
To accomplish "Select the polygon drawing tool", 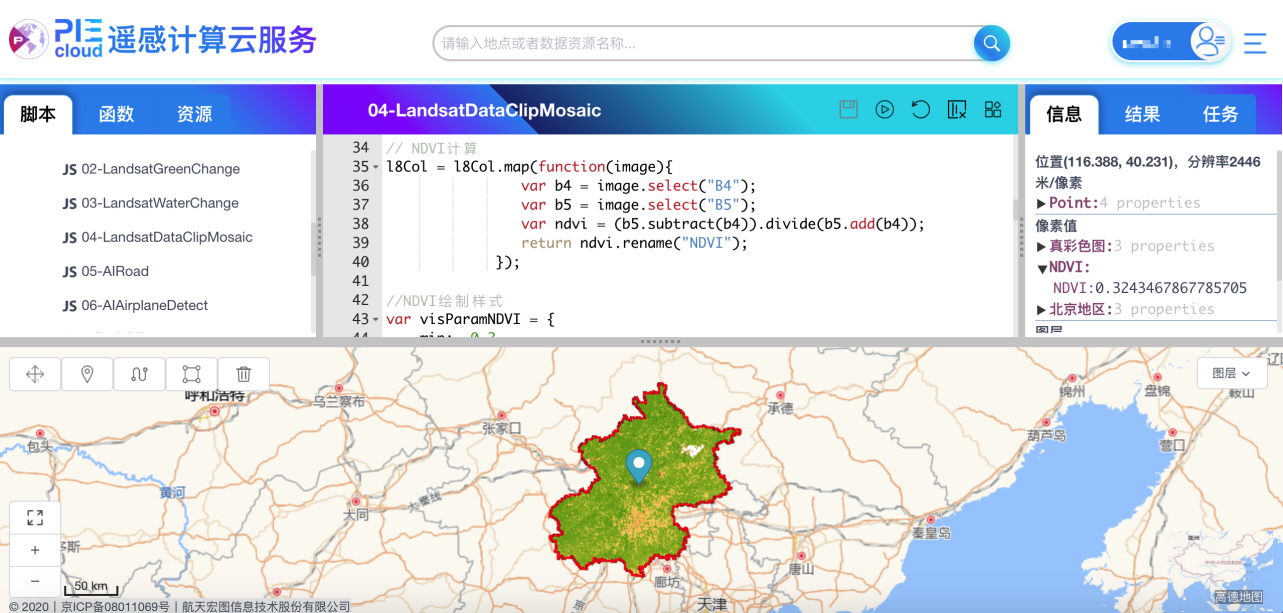I will coord(191,373).
